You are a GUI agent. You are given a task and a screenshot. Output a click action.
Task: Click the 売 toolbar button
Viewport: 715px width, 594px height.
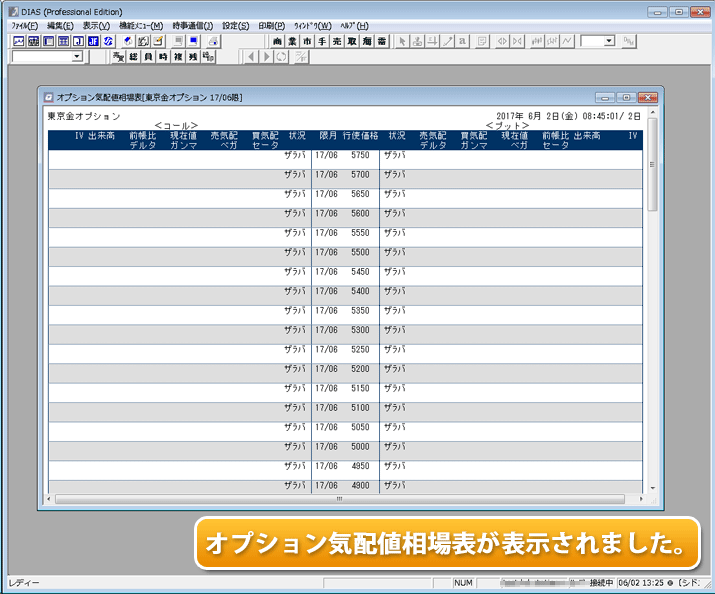click(x=338, y=41)
